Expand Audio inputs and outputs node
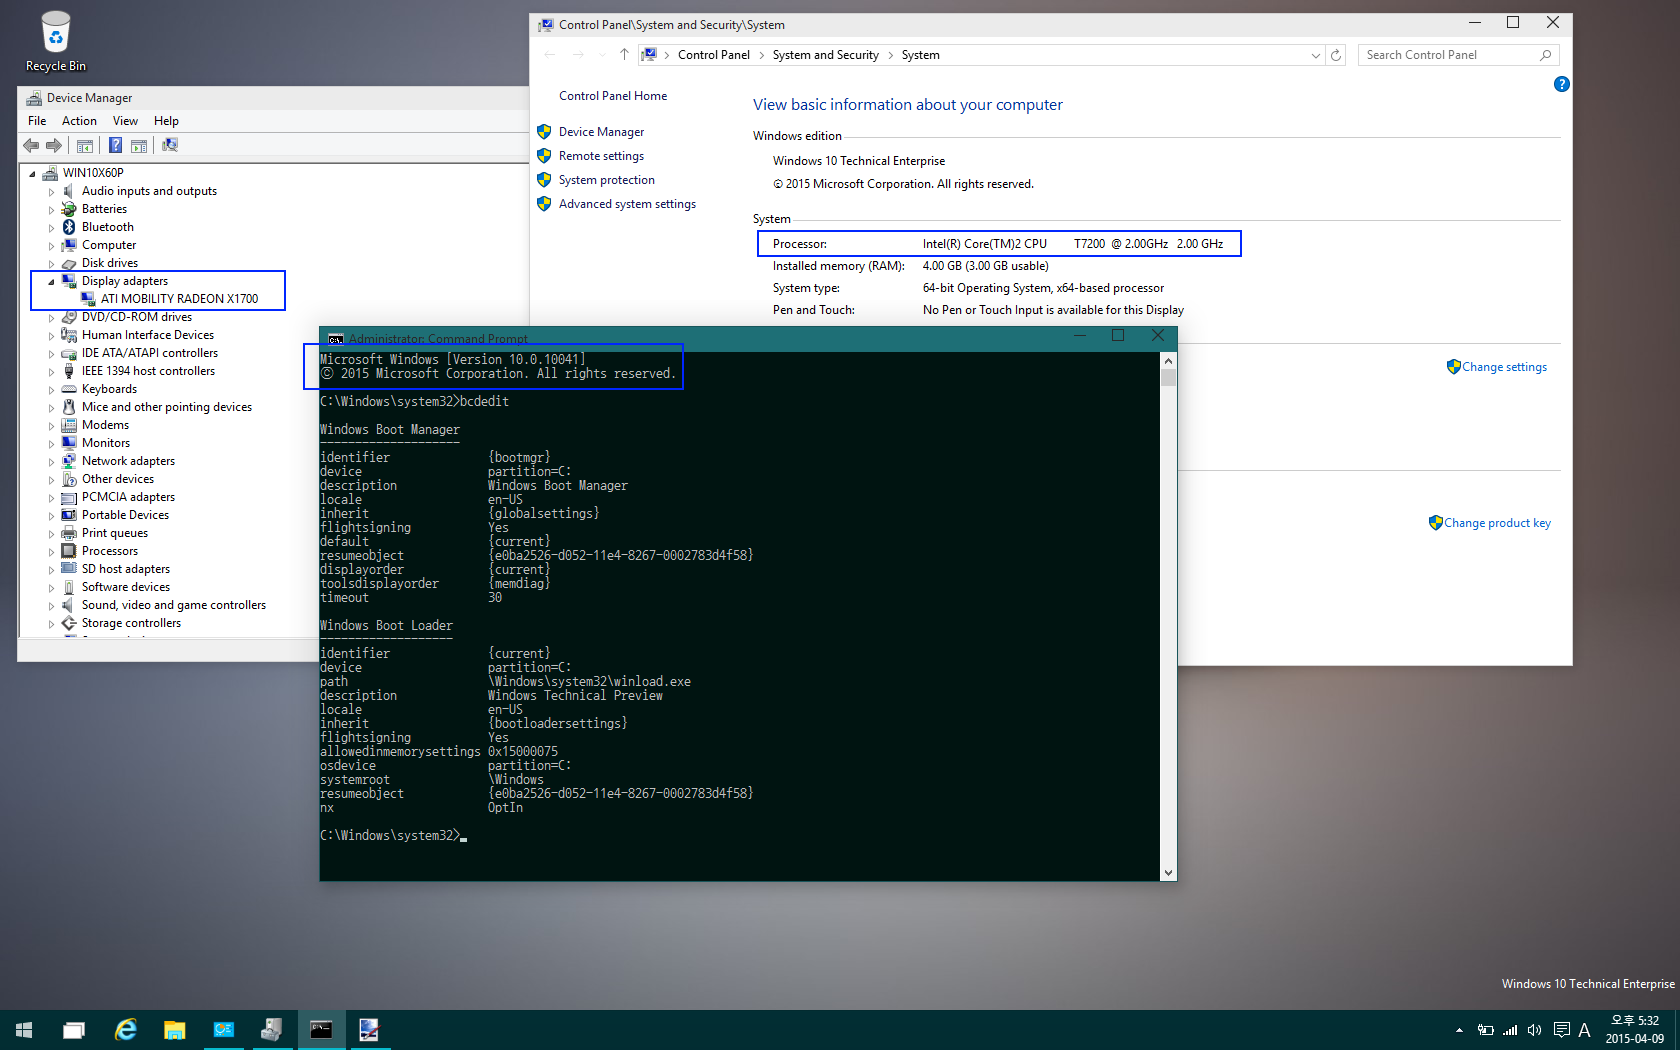 [x=51, y=191]
